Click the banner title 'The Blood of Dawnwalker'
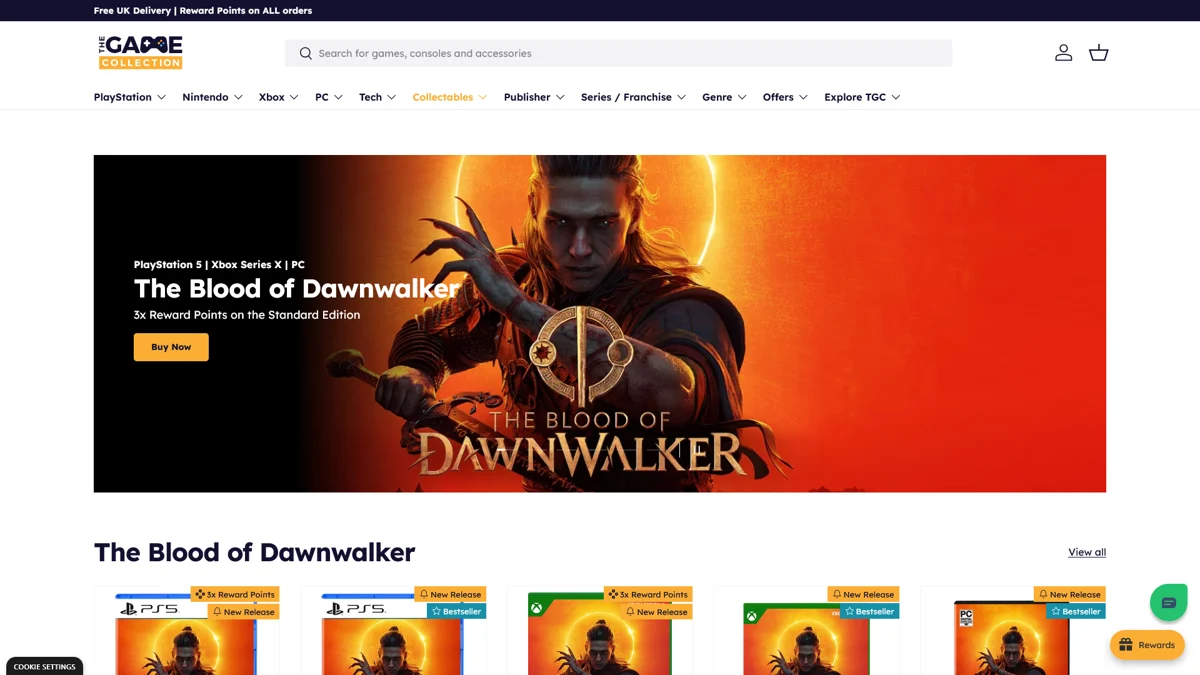This screenshot has height=675, width=1200. coord(296,289)
